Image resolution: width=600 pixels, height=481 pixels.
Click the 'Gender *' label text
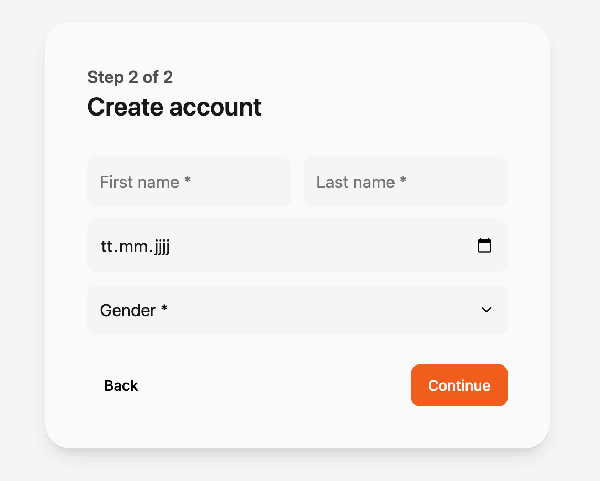133,310
